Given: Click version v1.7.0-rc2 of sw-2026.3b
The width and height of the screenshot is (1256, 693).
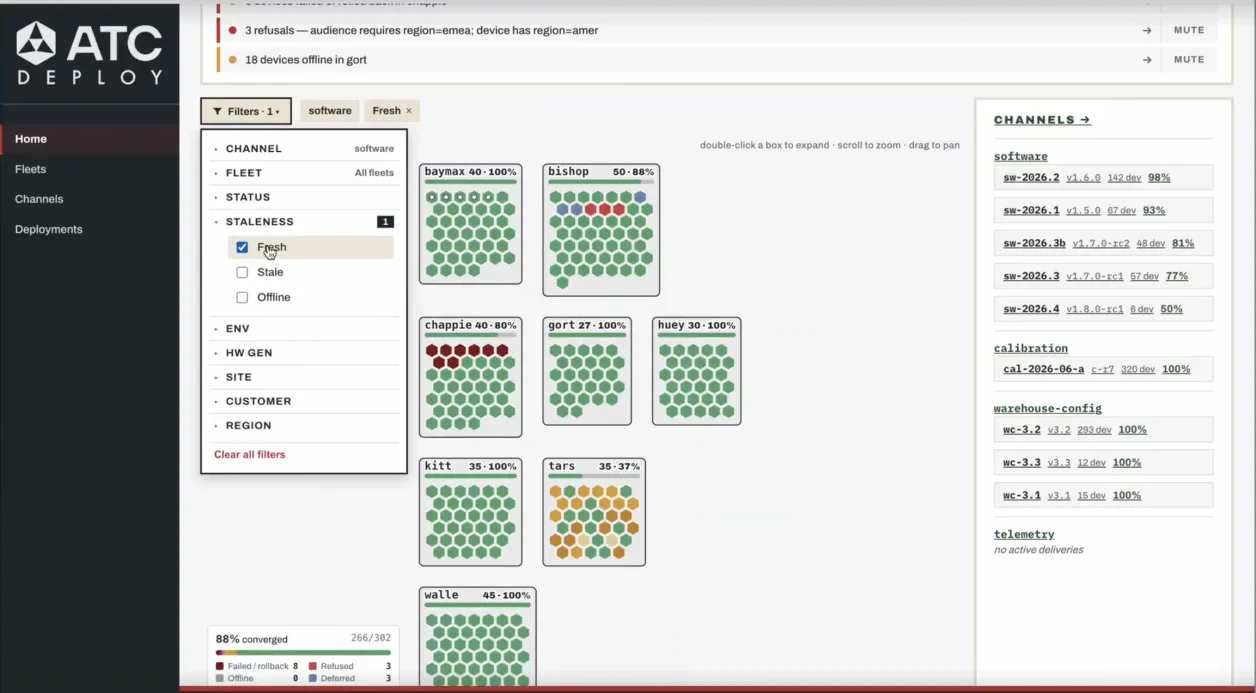Looking at the screenshot, I should (1101, 243).
